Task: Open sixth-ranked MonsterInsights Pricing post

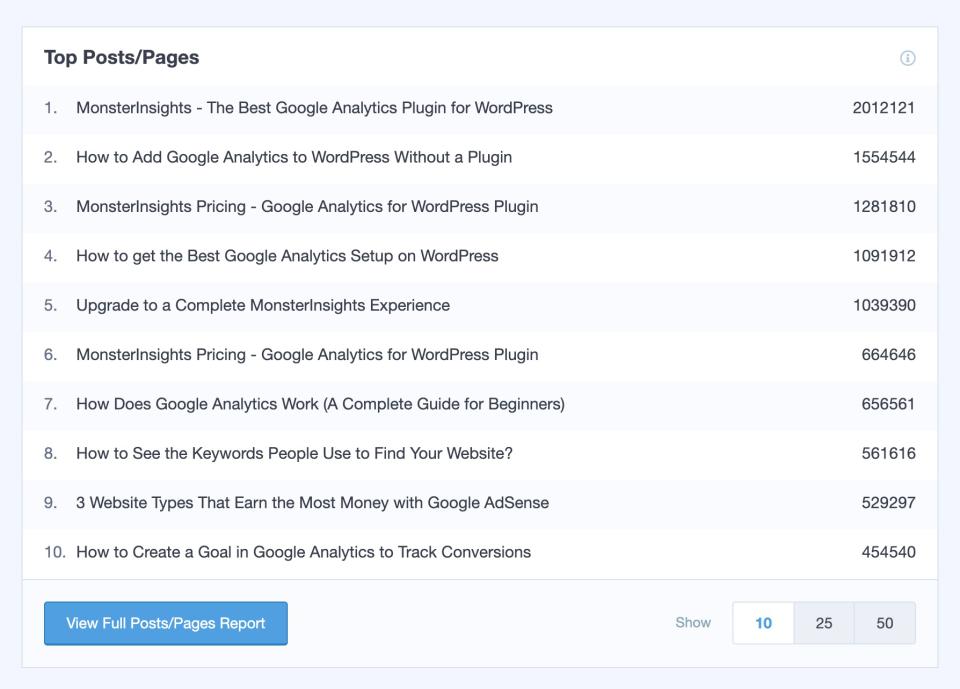Action: point(307,355)
